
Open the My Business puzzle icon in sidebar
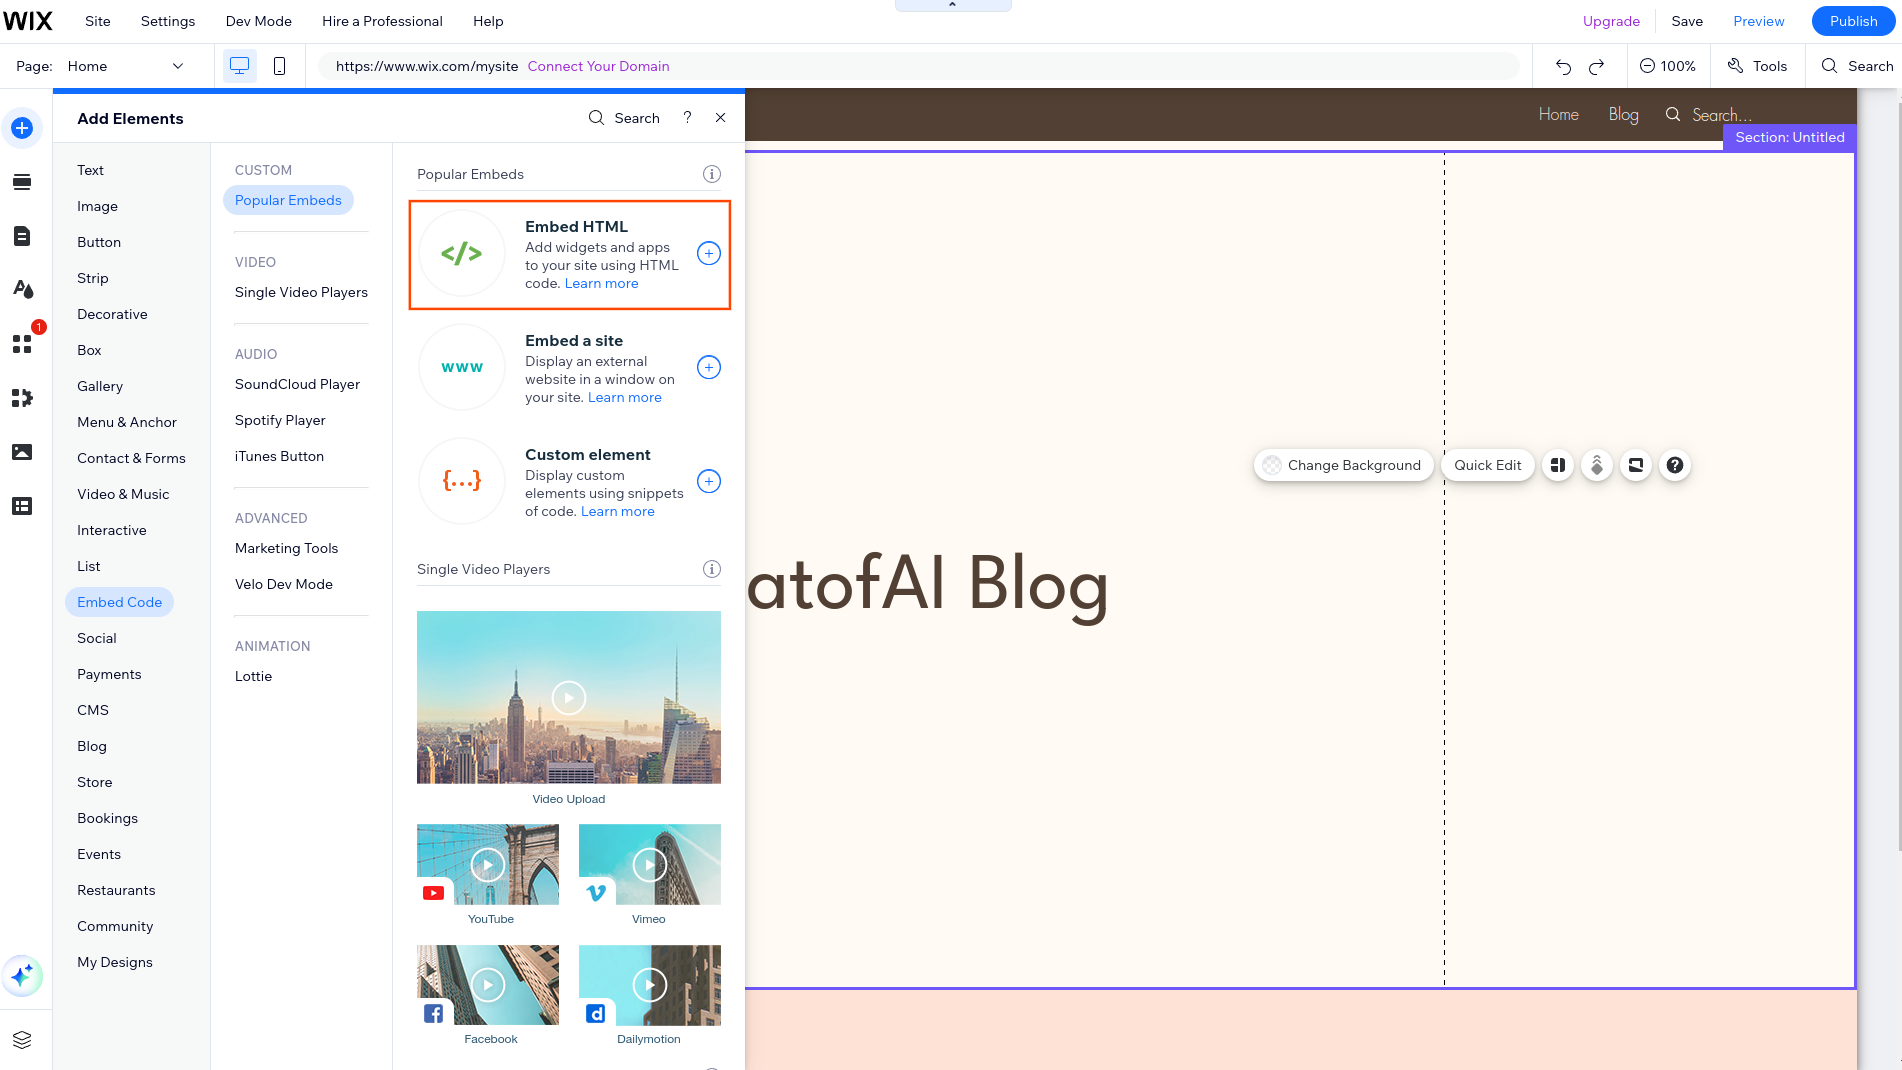[22, 398]
